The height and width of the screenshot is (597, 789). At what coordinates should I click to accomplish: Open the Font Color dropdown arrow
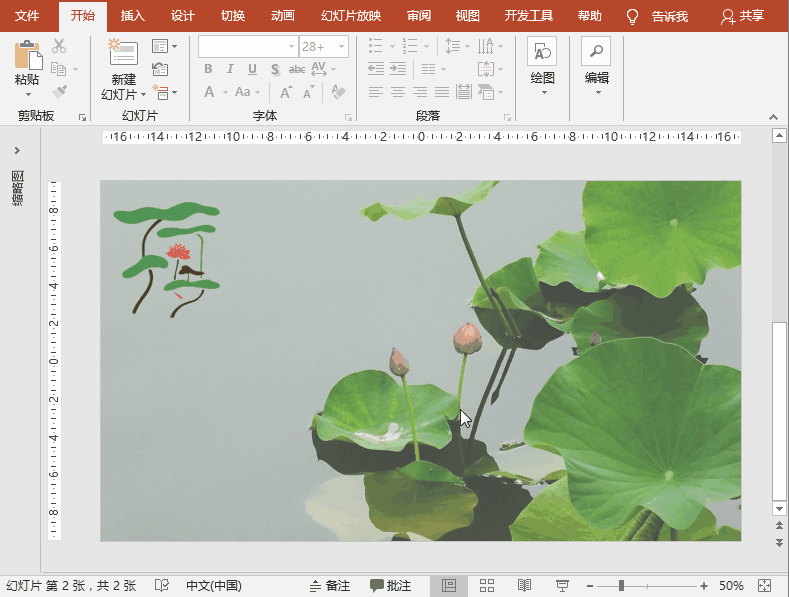click(225, 93)
